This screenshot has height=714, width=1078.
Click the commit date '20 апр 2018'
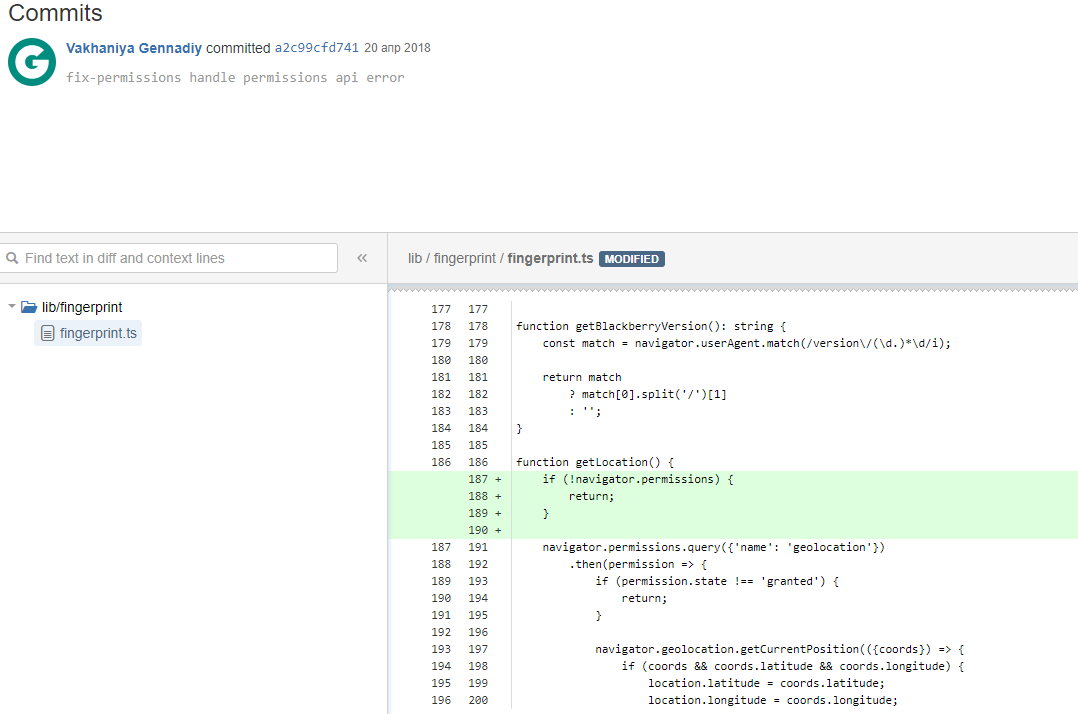397,48
